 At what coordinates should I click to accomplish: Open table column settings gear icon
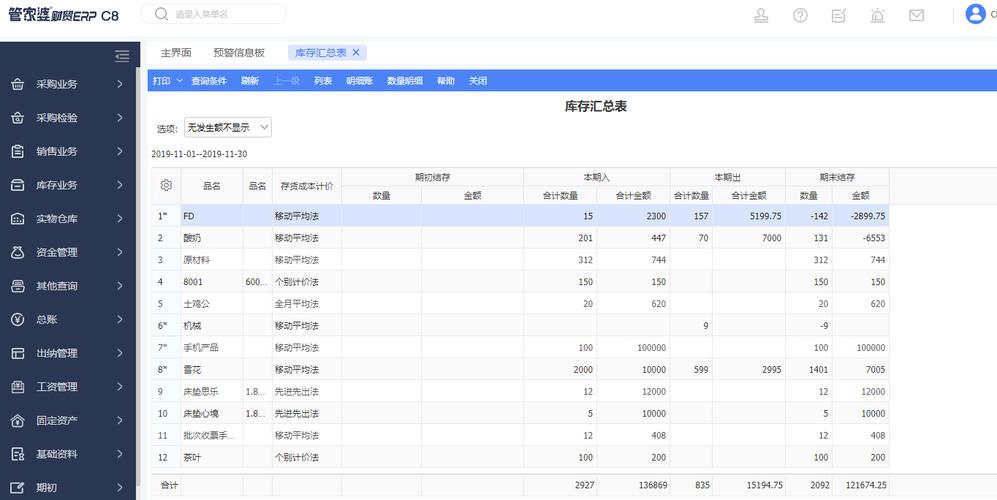point(166,185)
